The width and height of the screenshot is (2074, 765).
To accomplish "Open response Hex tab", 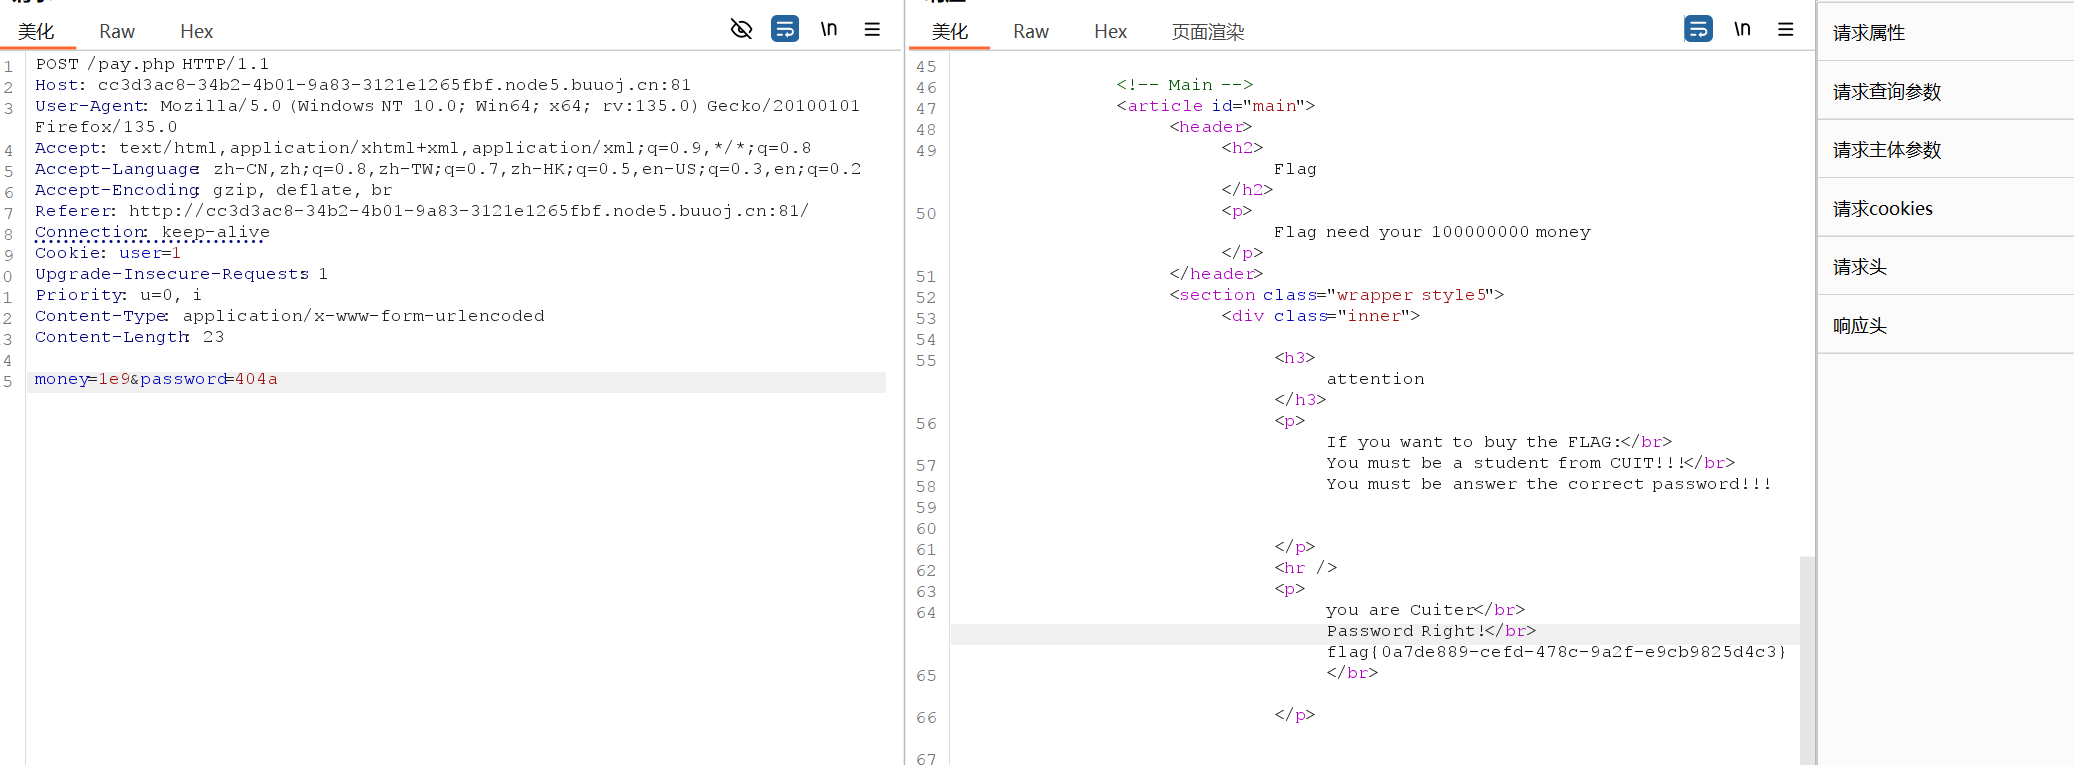I will [x=1110, y=32].
